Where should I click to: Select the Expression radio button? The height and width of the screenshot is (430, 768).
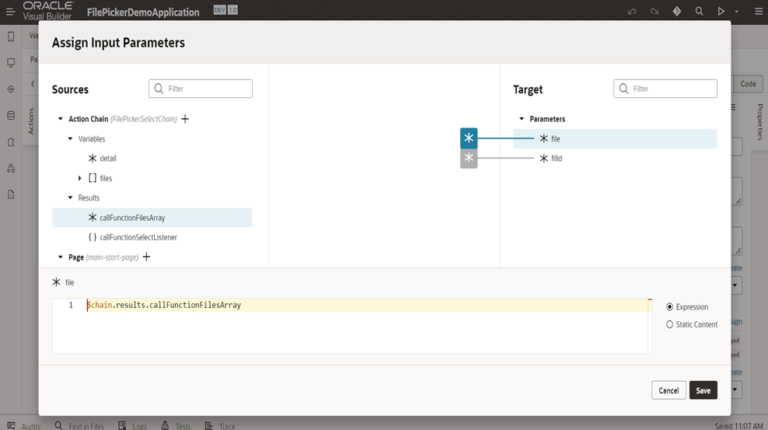tap(670, 307)
